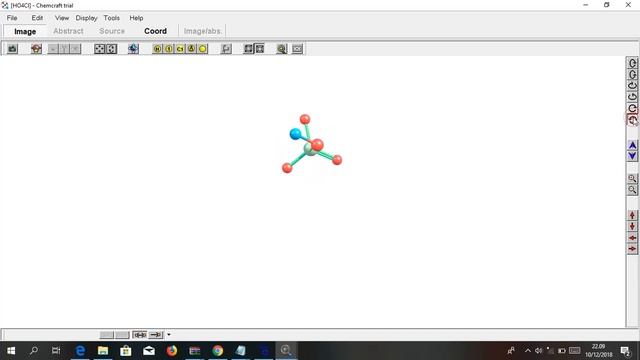
Task: Click the four-arrows inward fit icon
Action: pyautogui.click(x=111, y=49)
